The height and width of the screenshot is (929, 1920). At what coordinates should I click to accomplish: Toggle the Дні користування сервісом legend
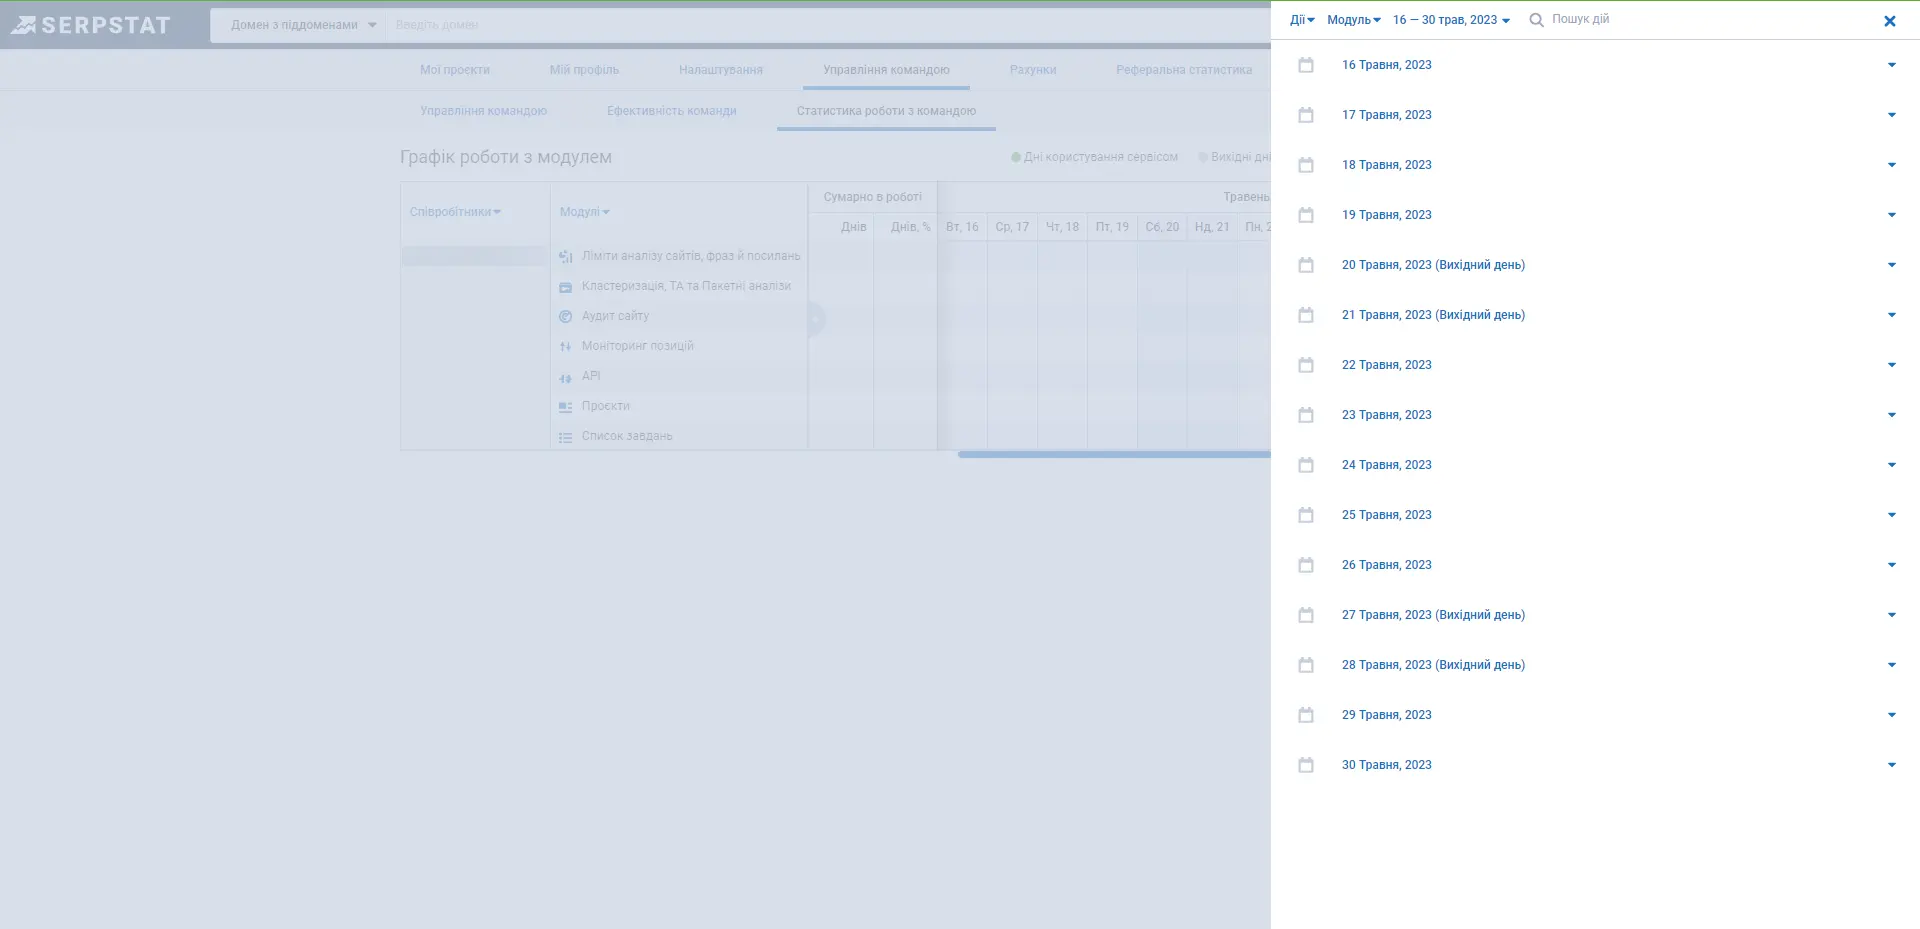point(1095,157)
